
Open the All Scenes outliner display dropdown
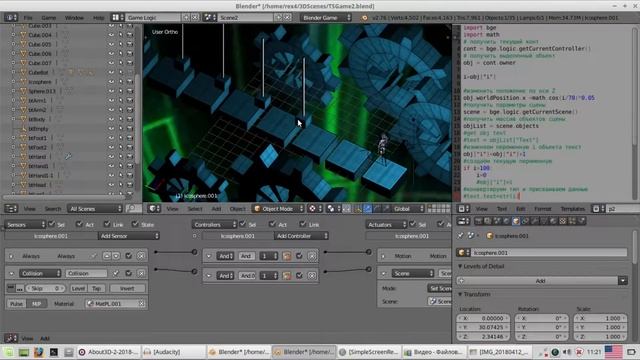click(x=95, y=209)
